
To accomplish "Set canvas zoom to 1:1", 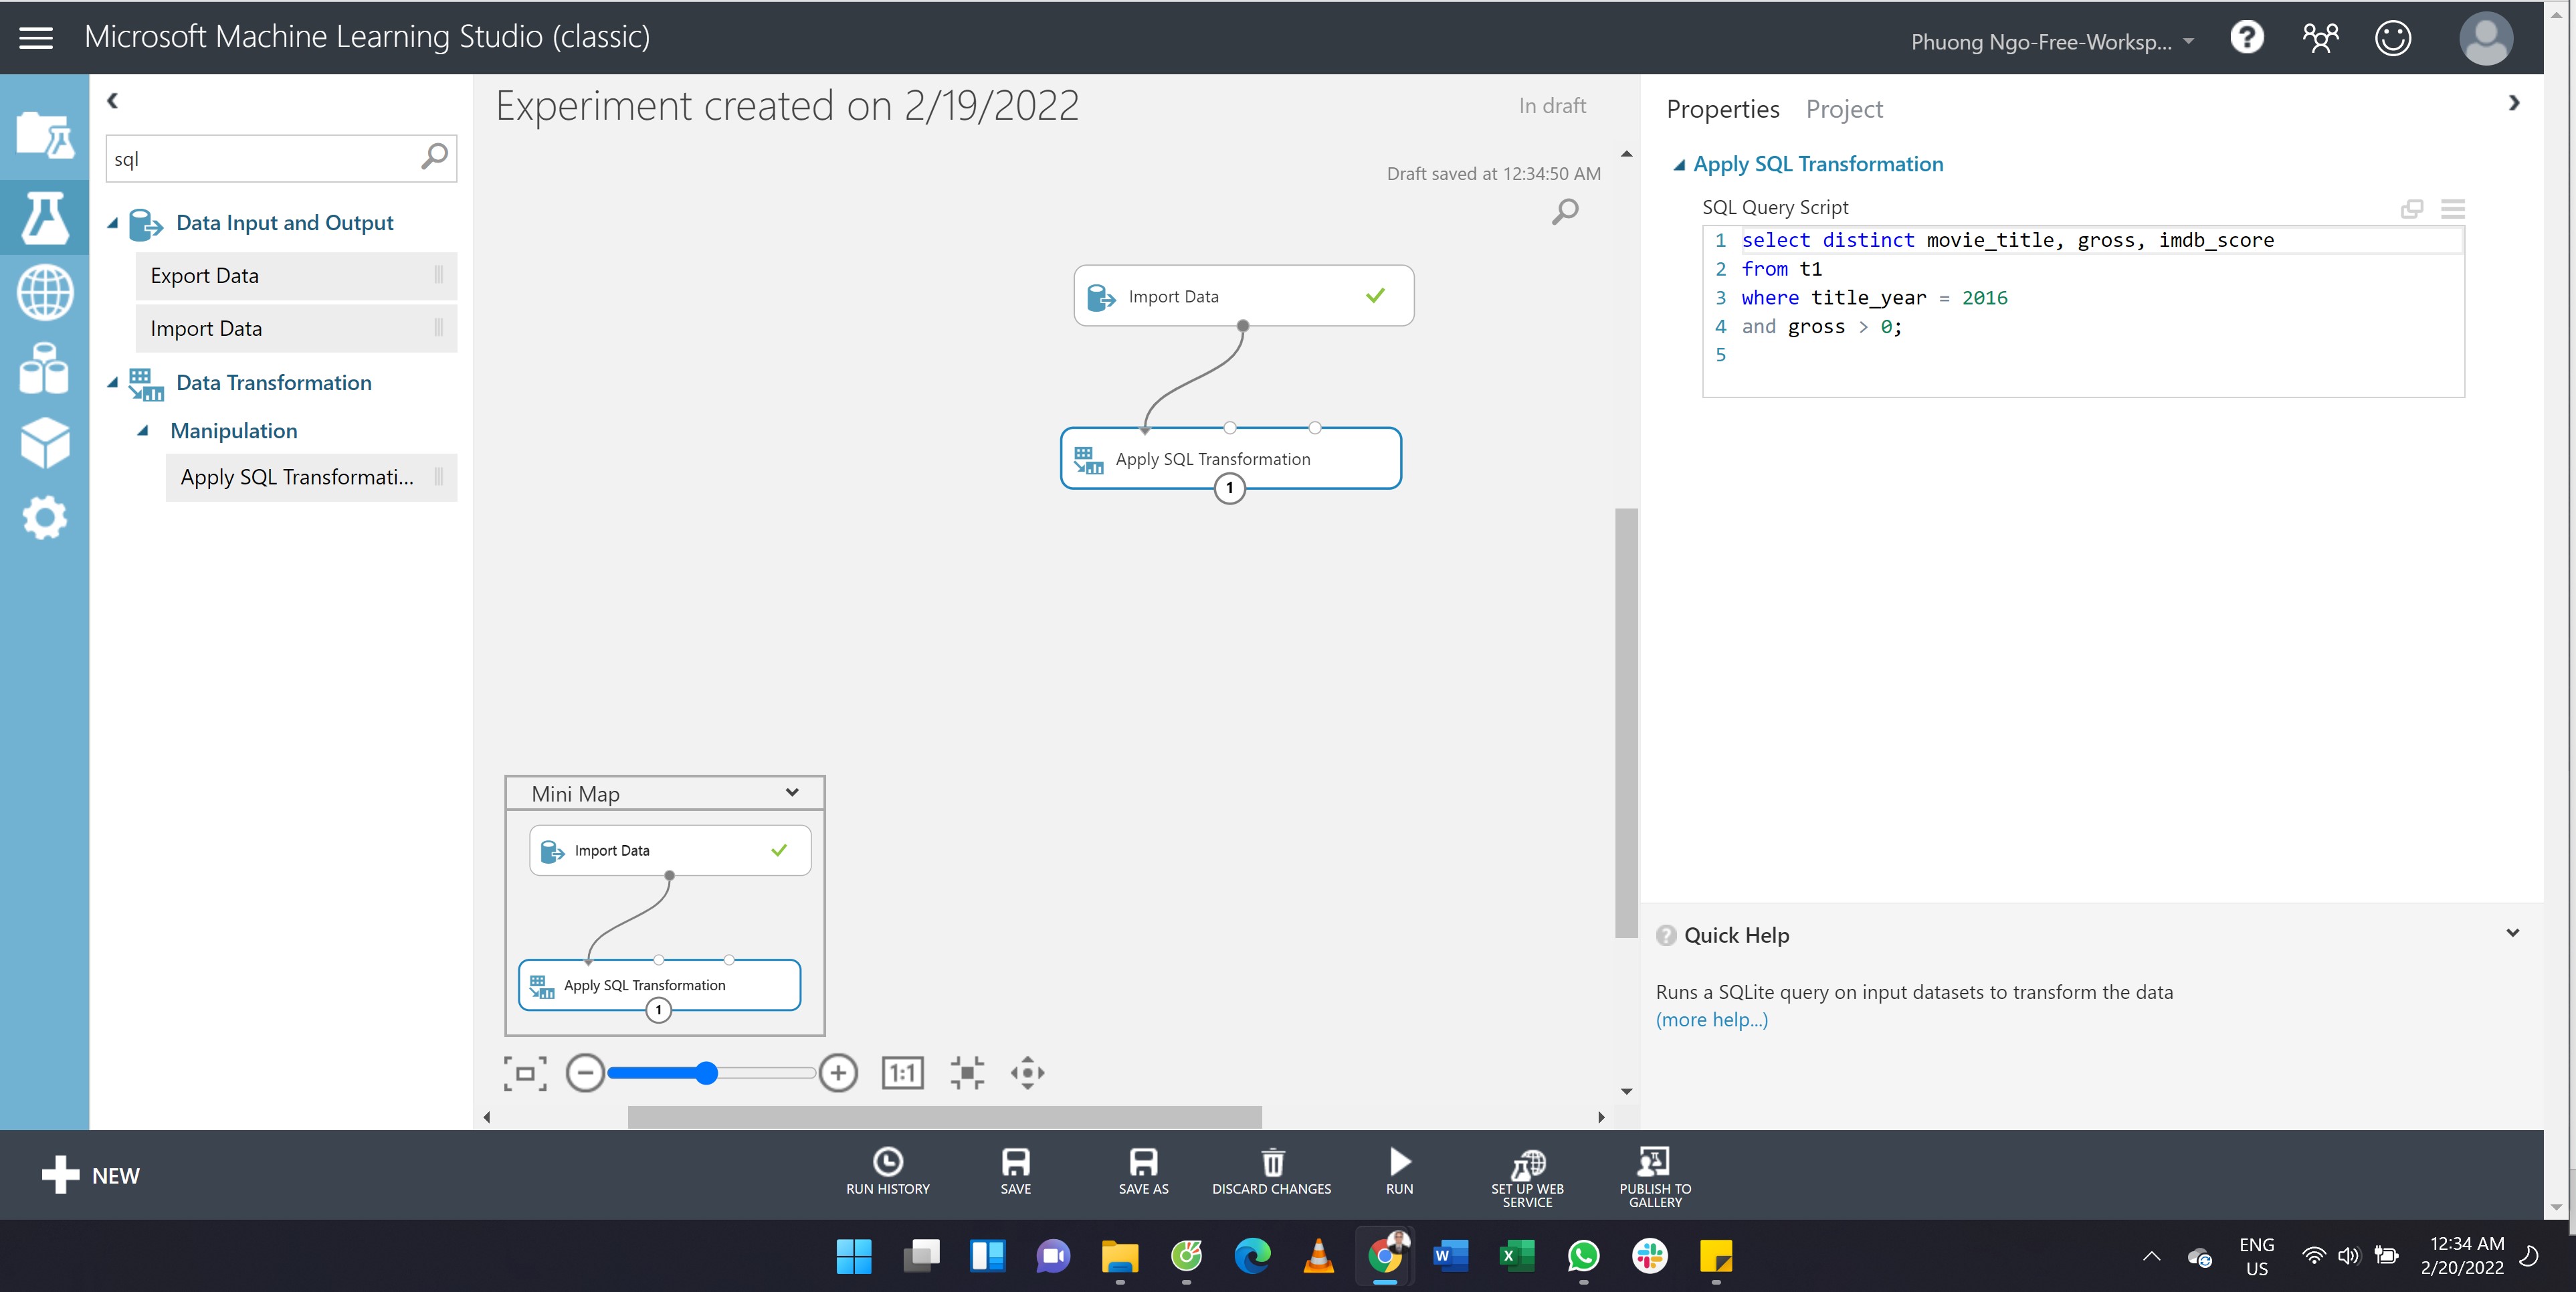I will (901, 1072).
